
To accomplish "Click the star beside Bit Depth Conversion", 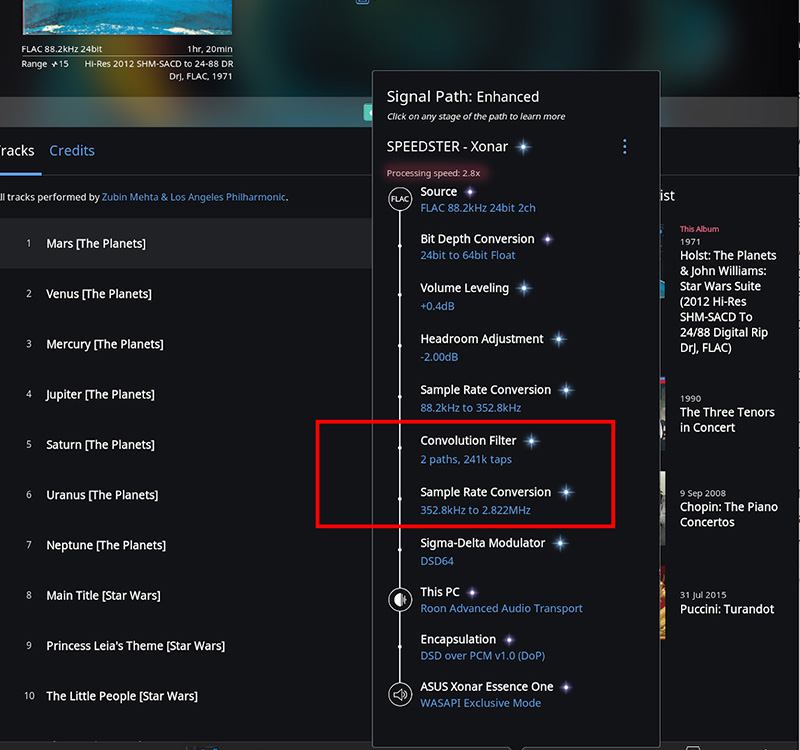I will [547, 239].
